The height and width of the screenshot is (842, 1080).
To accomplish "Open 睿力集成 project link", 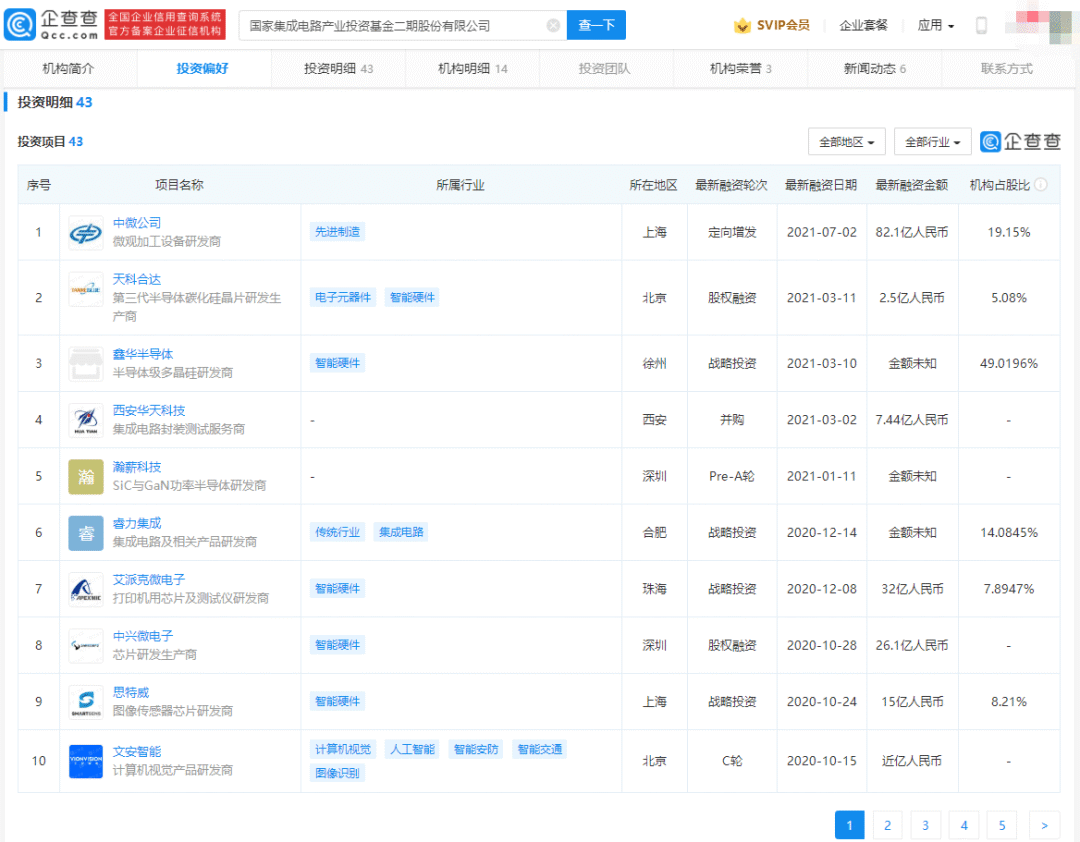I will (x=136, y=524).
